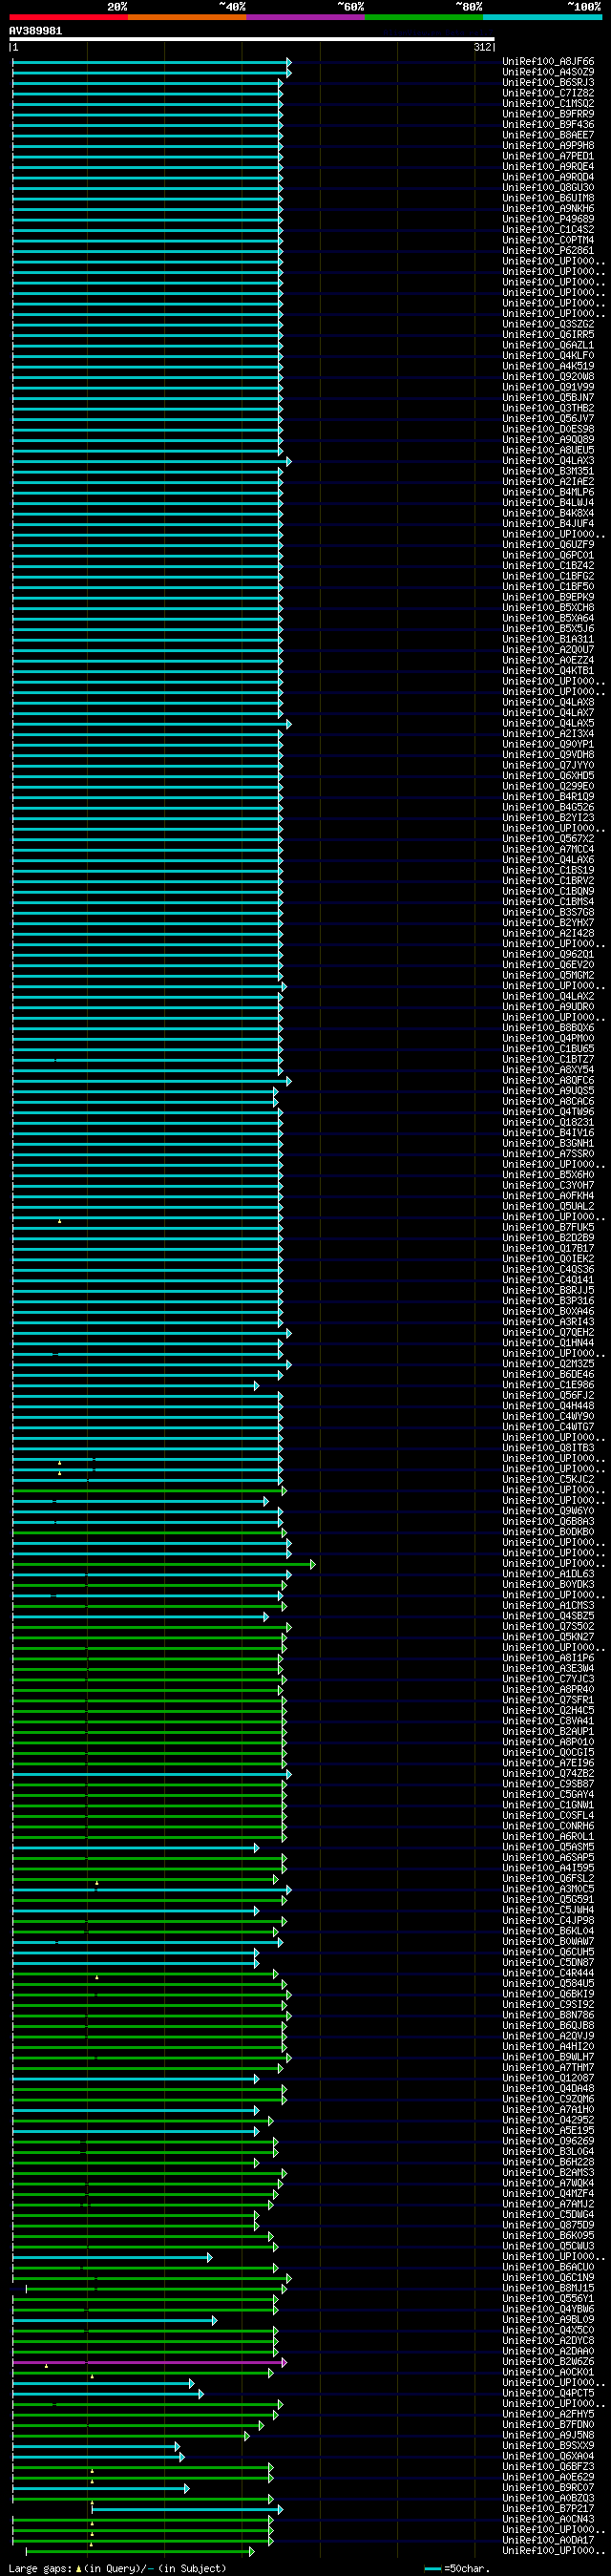The image size is (611, 2576).
Task: Click hit label UniRef100_Q74ZB2
Action: (548, 1773)
